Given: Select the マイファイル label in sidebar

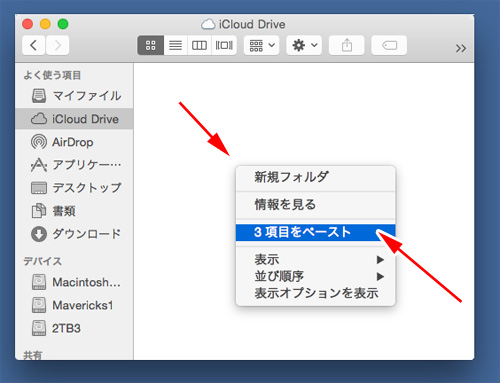Looking at the screenshot, I should (x=87, y=96).
